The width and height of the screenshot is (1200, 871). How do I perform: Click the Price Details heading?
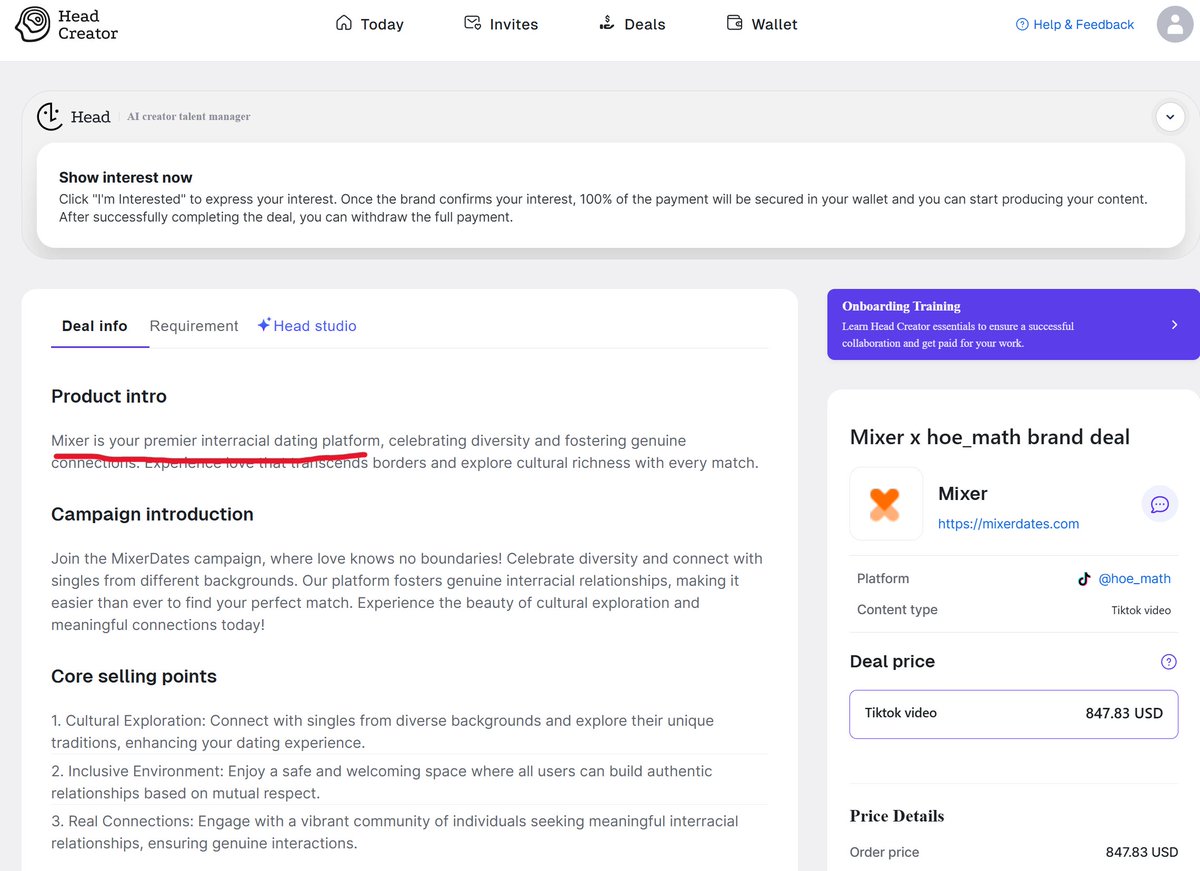tap(897, 816)
